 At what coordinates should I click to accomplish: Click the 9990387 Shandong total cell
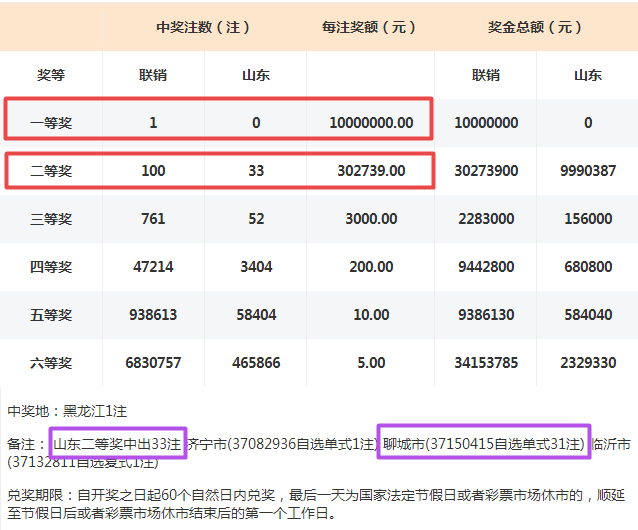pos(587,171)
